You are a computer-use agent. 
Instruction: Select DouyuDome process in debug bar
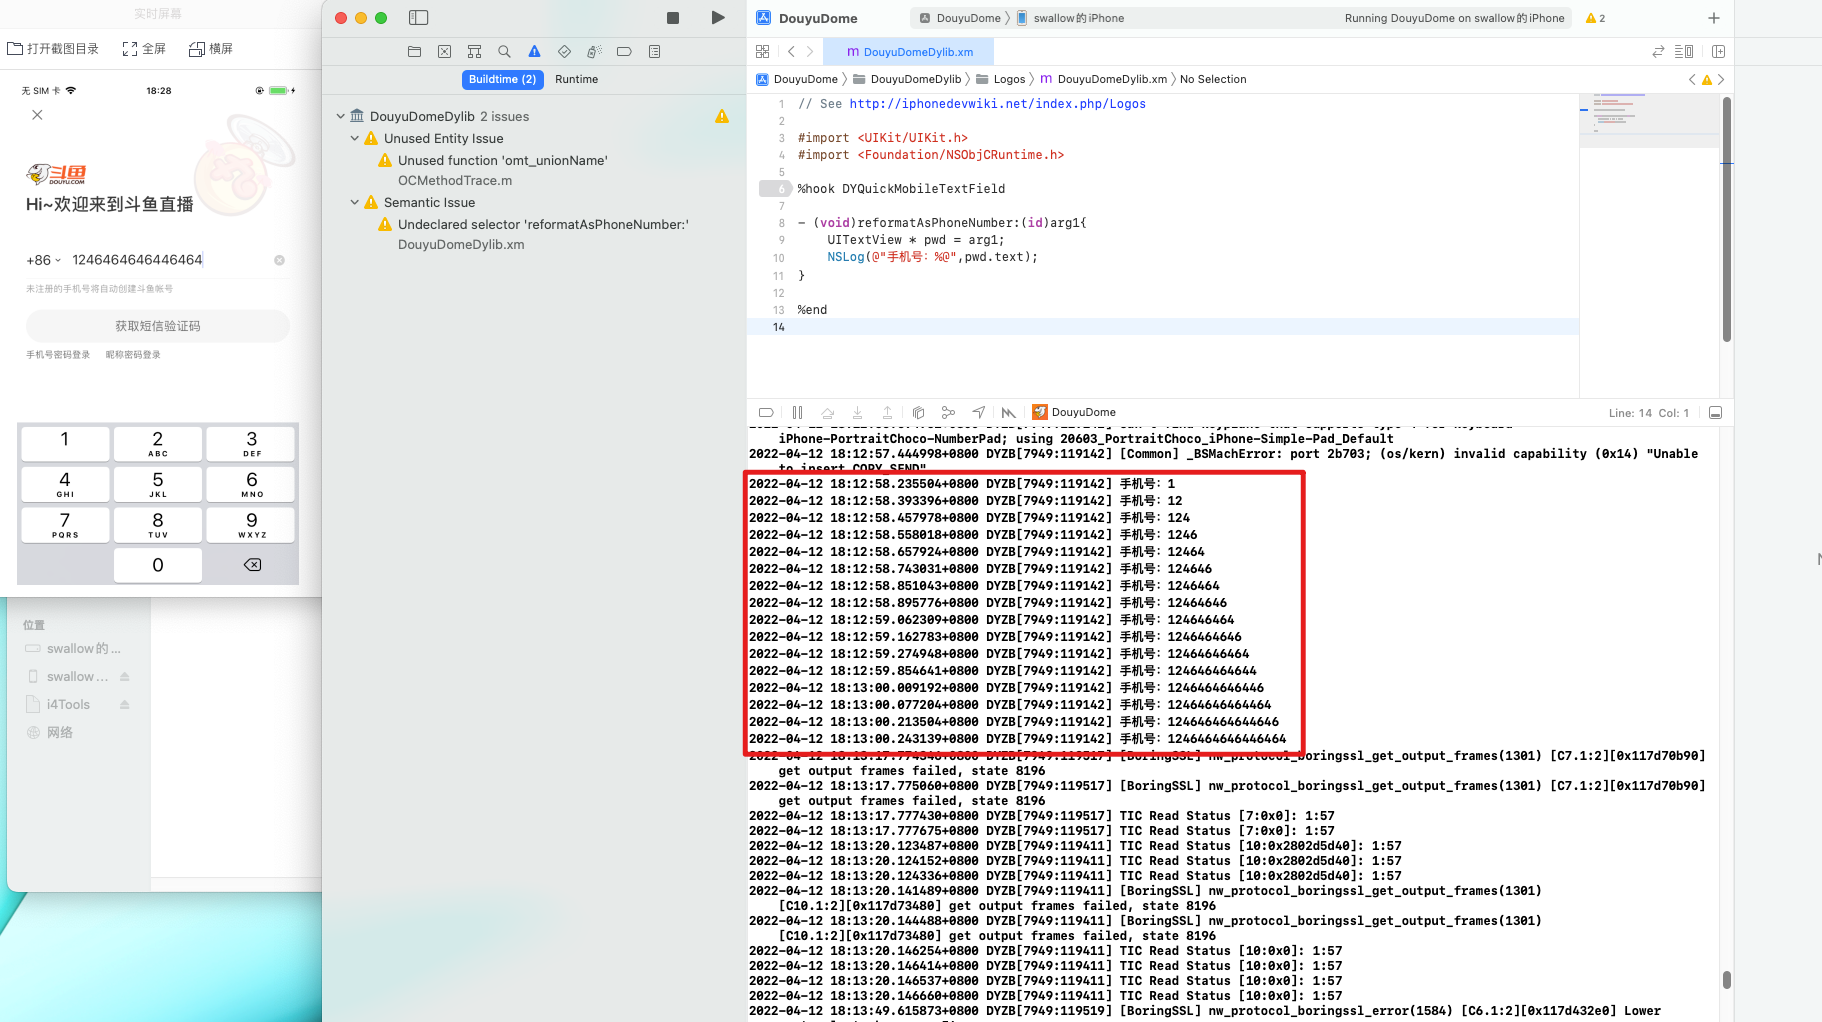click(x=1074, y=412)
